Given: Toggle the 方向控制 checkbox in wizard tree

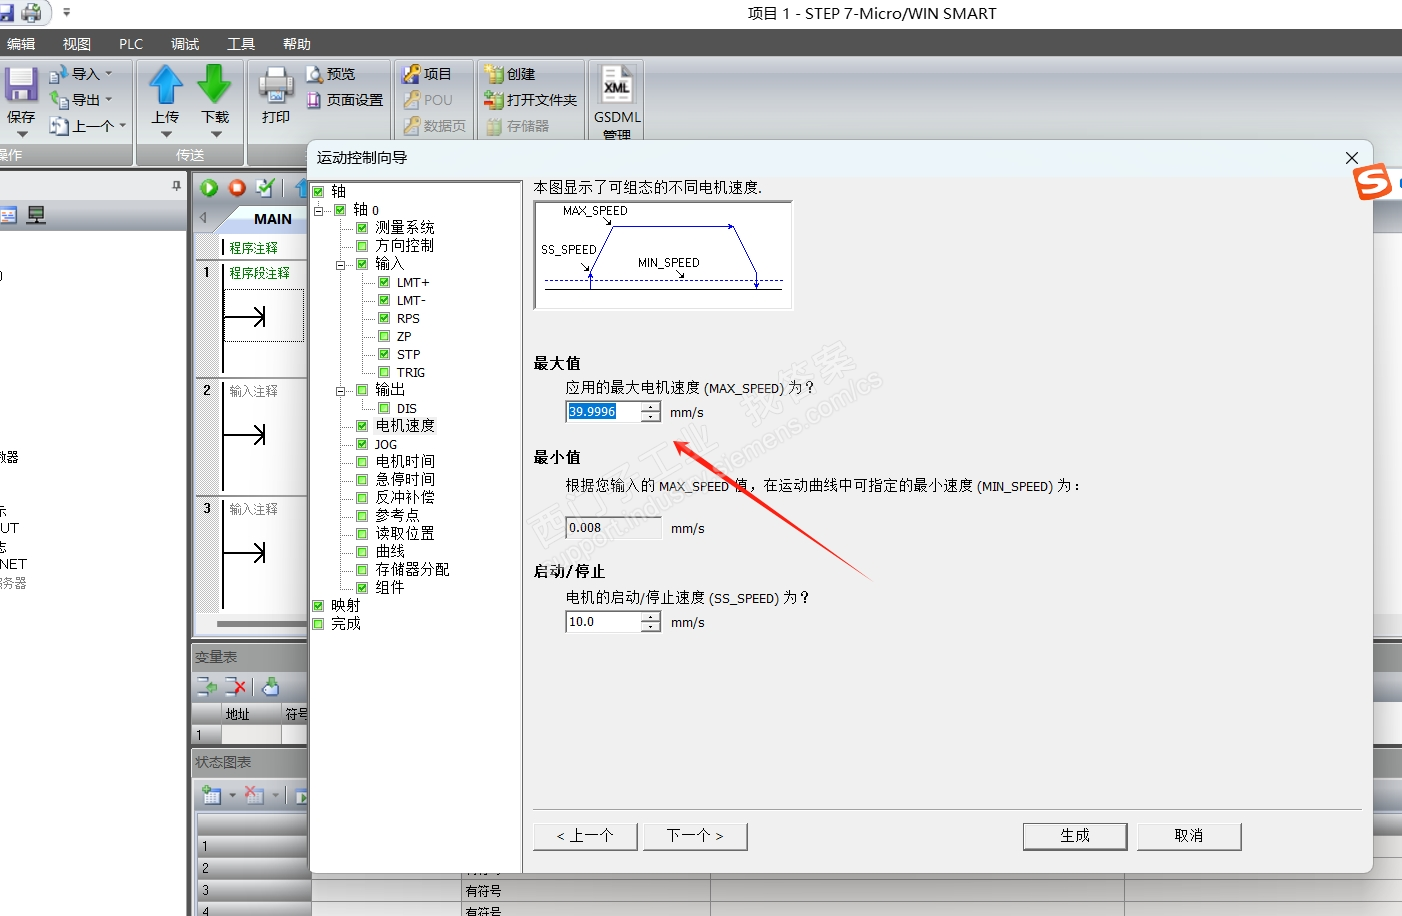Looking at the screenshot, I should pos(362,246).
